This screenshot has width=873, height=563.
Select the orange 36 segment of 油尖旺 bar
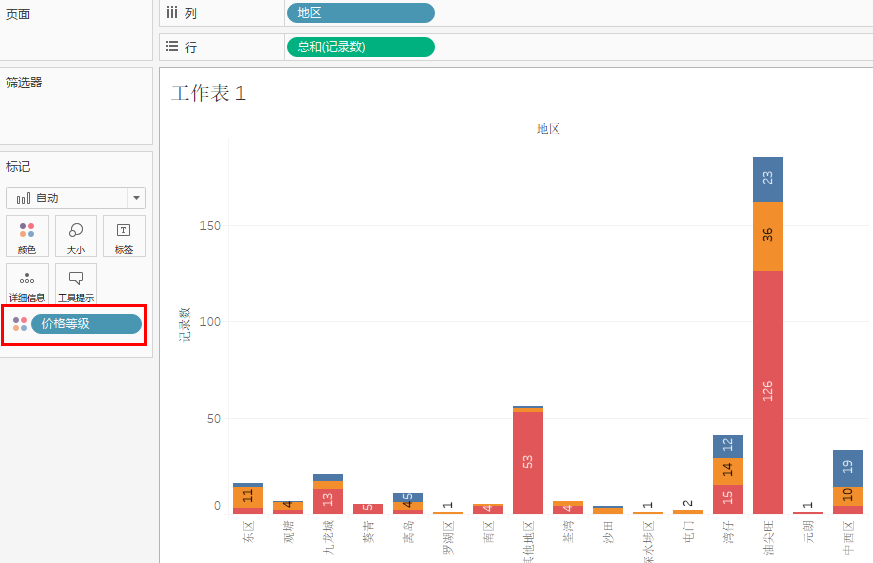pyautogui.click(x=768, y=237)
